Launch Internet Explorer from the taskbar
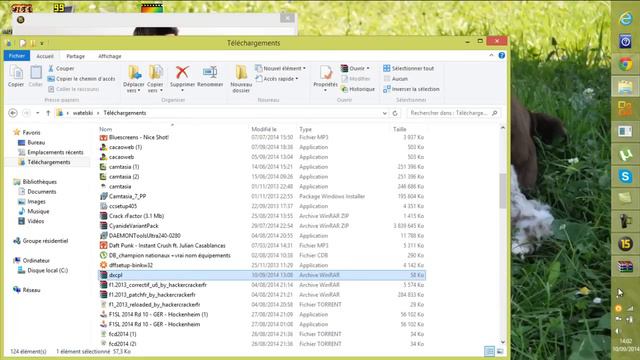The width and height of the screenshot is (640, 360). point(625,18)
